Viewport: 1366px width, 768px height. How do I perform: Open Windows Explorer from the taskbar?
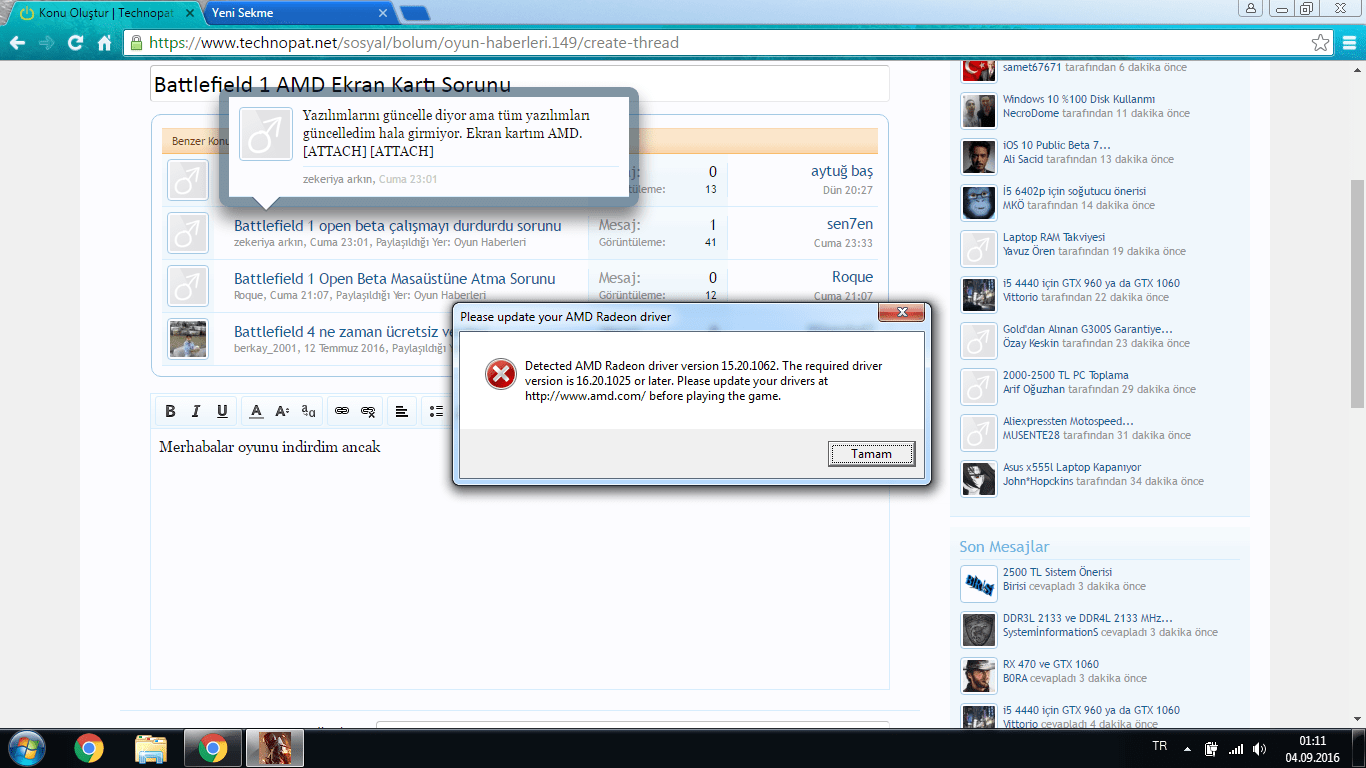(x=151, y=748)
